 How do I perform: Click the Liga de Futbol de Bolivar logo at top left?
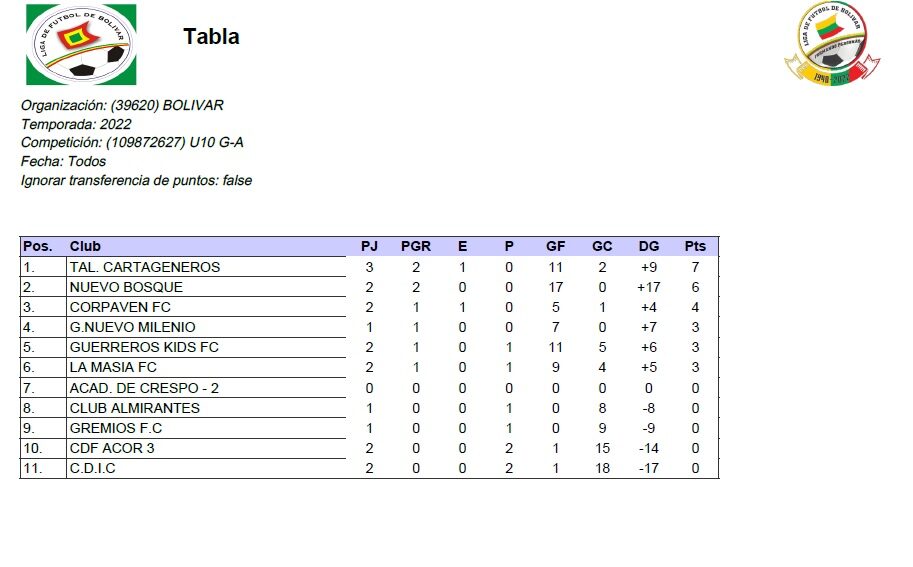[x=81, y=44]
